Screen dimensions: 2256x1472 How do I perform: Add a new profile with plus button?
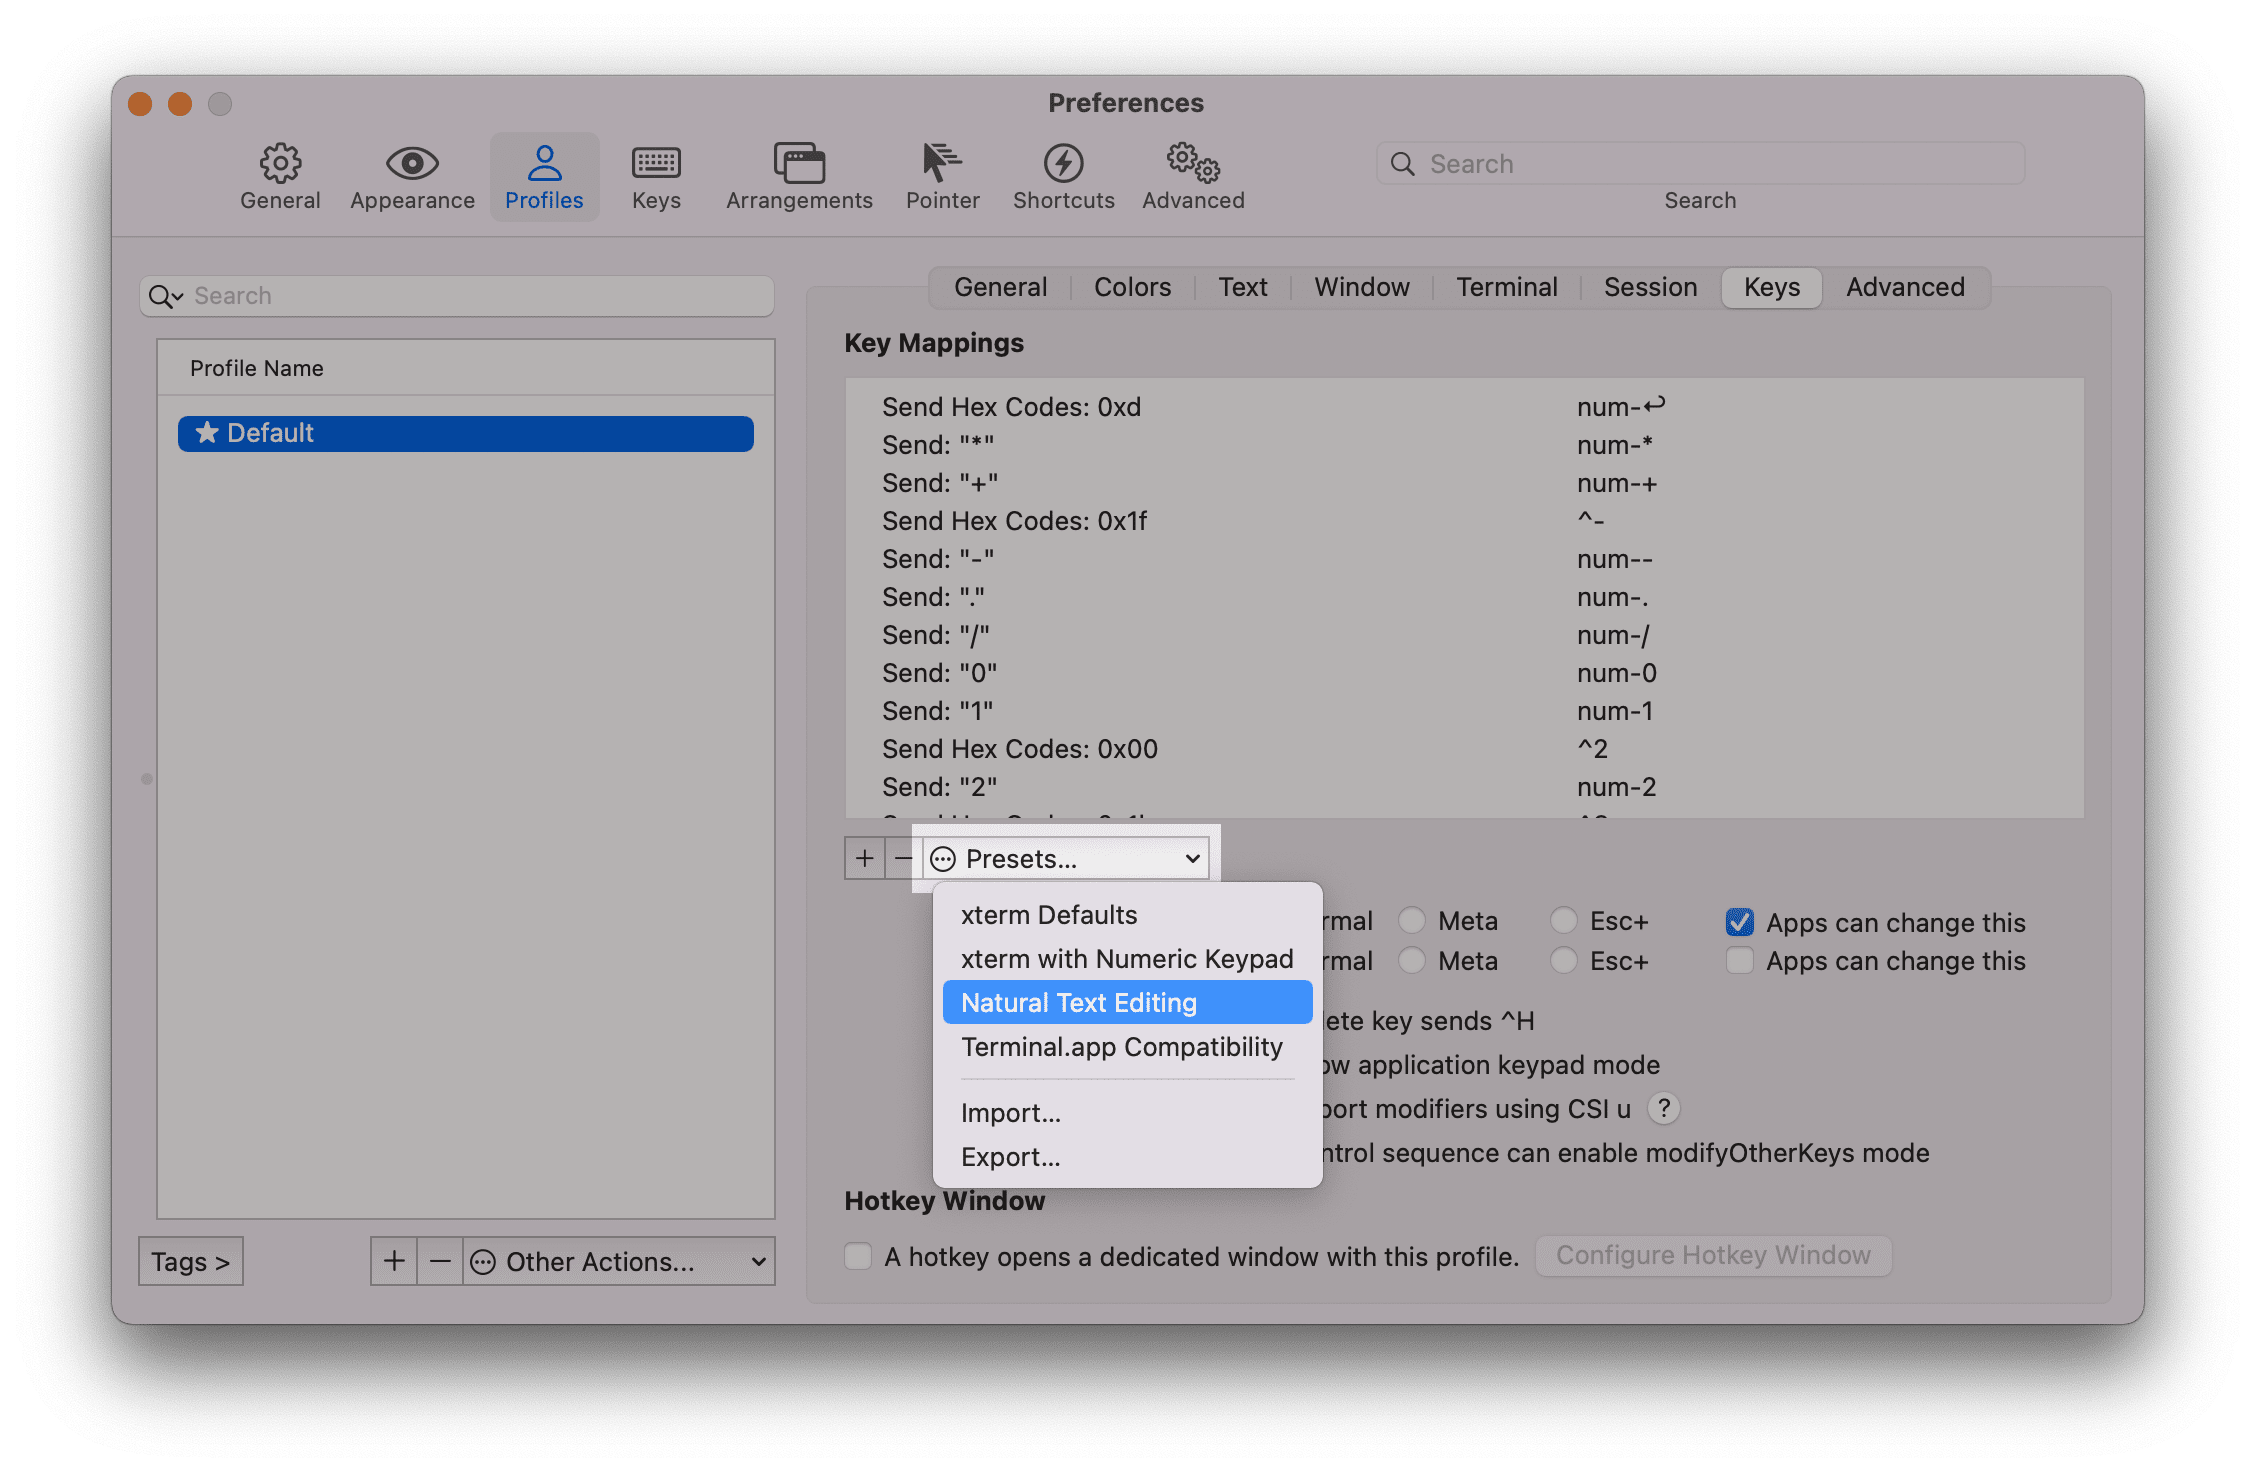pyautogui.click(x=394, y=1261)
